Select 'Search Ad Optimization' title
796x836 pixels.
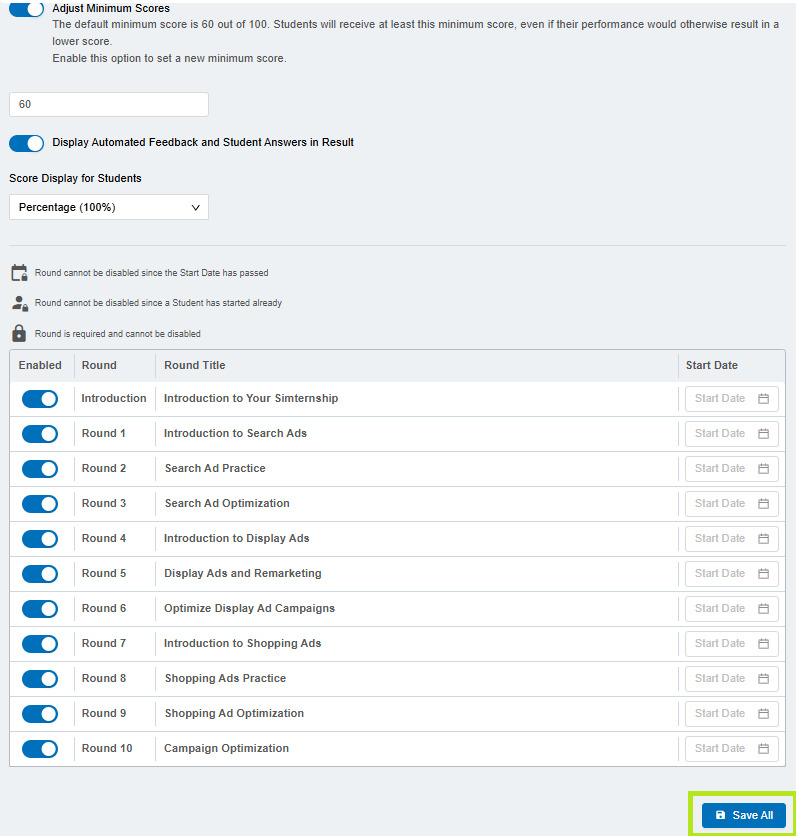tap(227, 503)
